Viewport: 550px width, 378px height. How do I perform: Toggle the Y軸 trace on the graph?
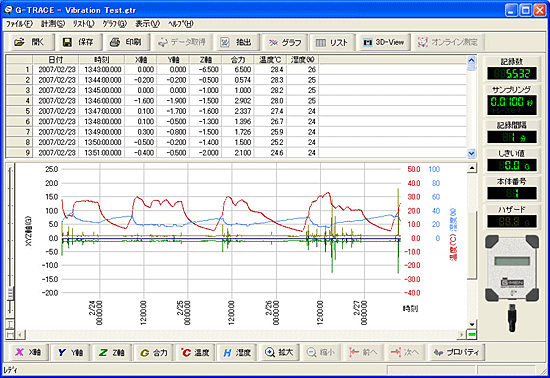pos(71,352)
